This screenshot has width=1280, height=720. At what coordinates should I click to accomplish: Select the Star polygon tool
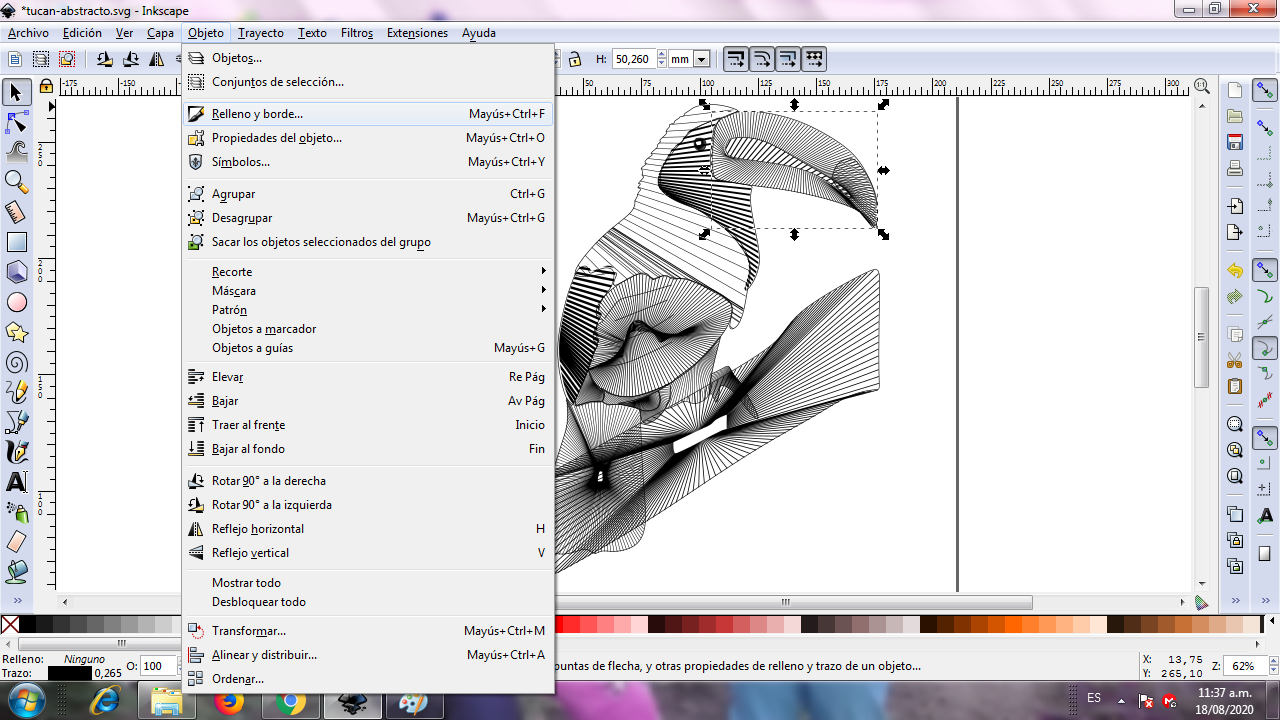(16, 331)
